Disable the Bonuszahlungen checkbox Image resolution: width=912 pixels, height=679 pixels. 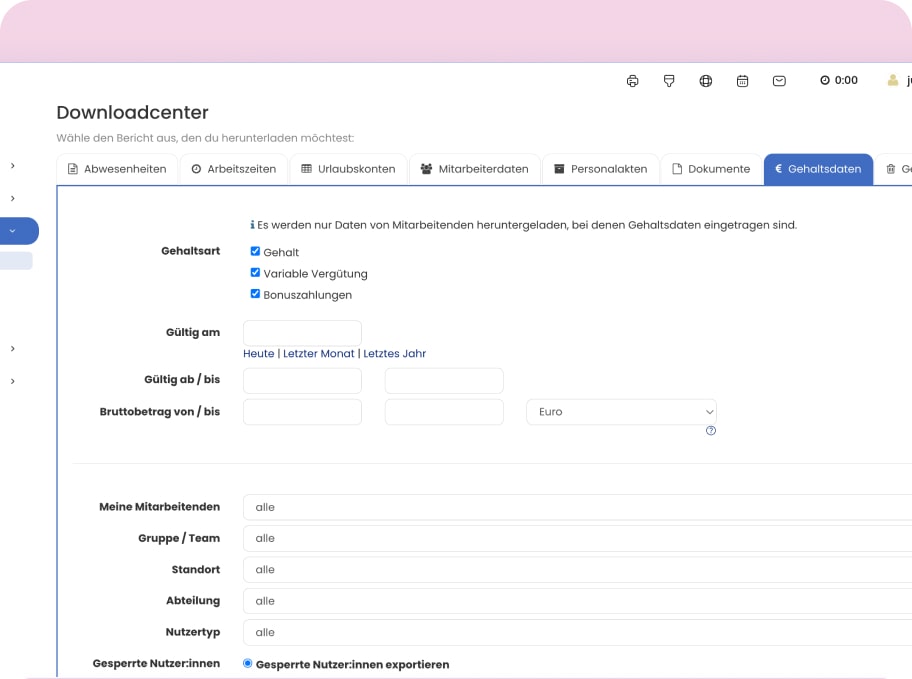[x=255, y=294]
